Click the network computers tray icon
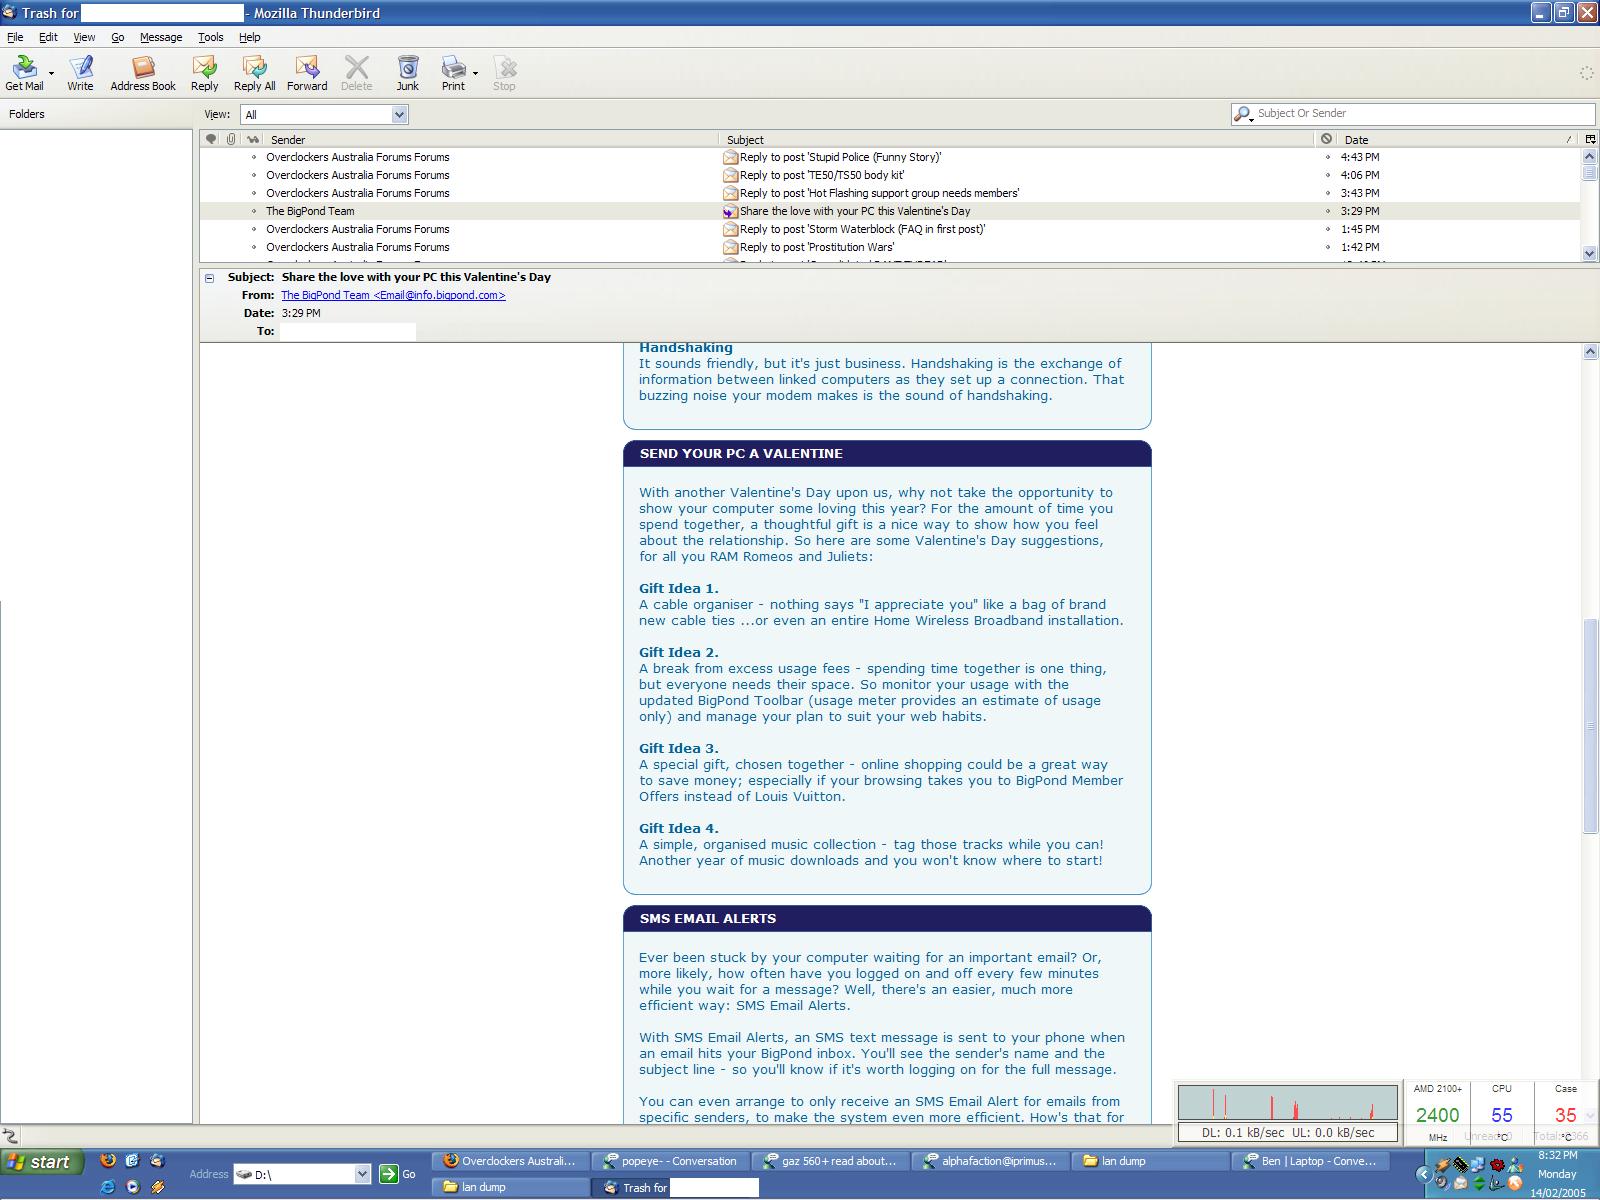Image resolution: width=1600 pixels, height=1200 pixels. (x=1478, y=1165)
